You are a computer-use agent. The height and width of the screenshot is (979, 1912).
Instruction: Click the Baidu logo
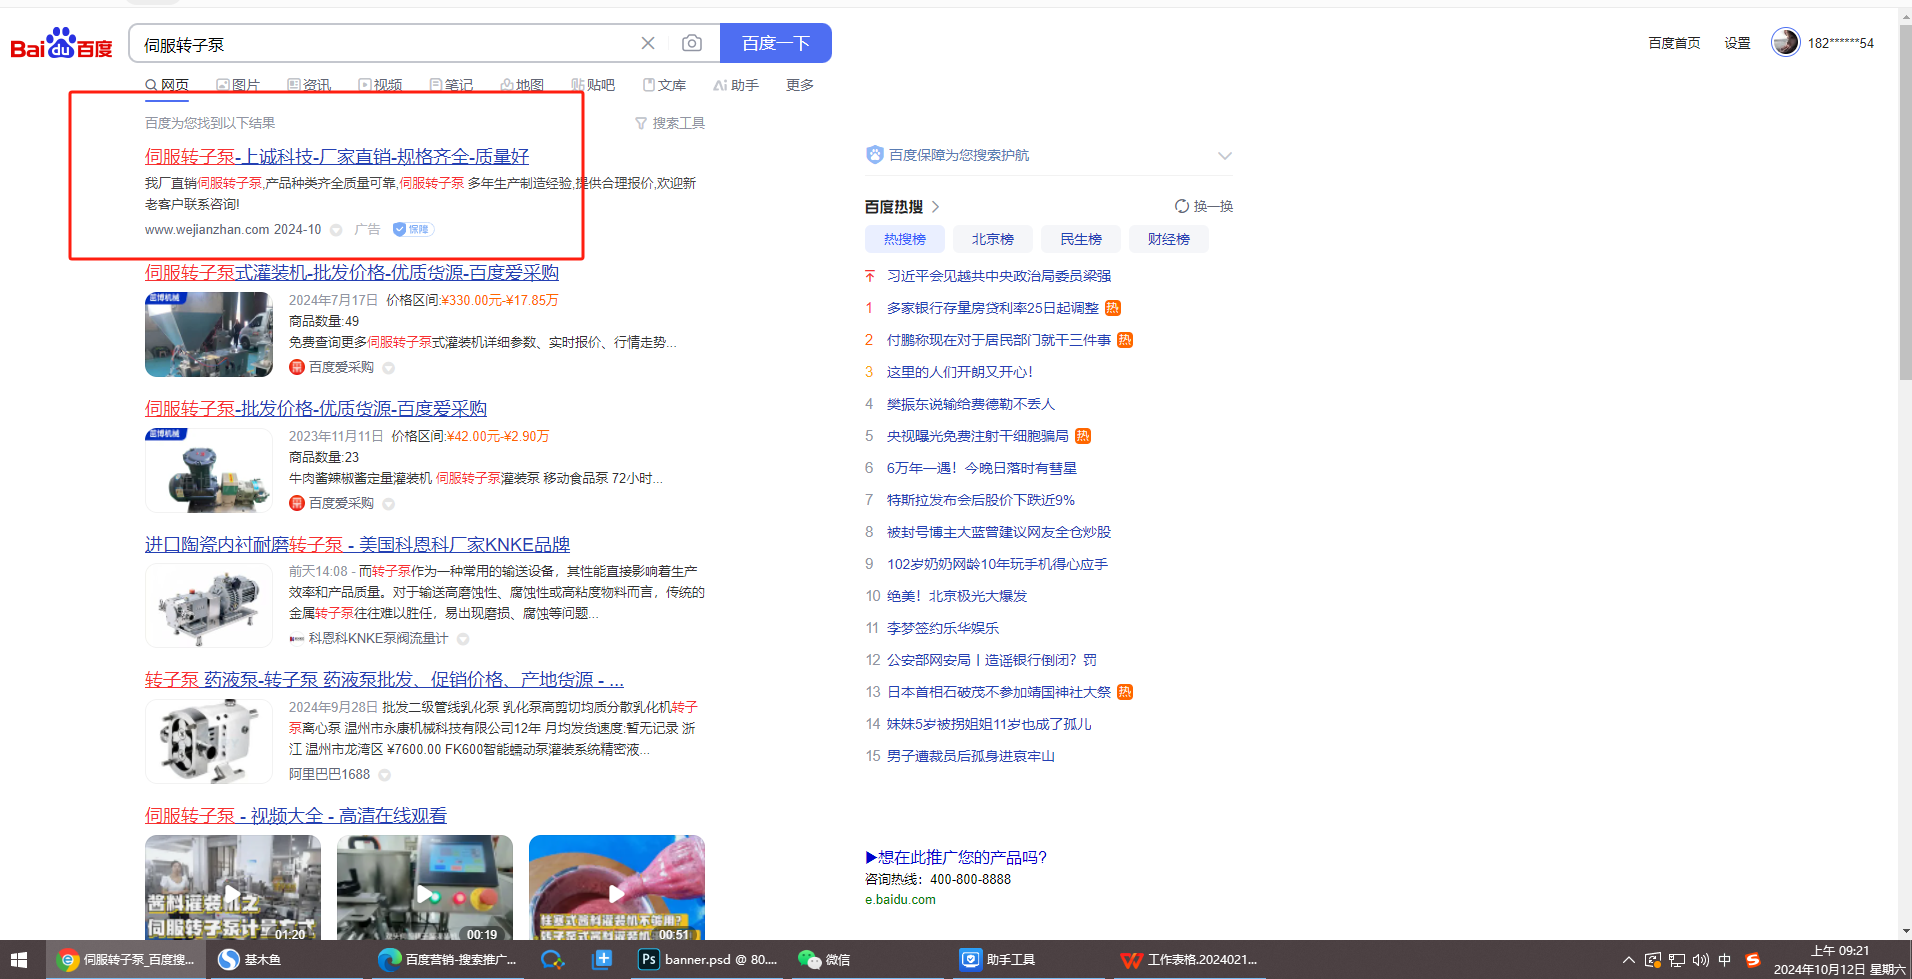(62, 45)
